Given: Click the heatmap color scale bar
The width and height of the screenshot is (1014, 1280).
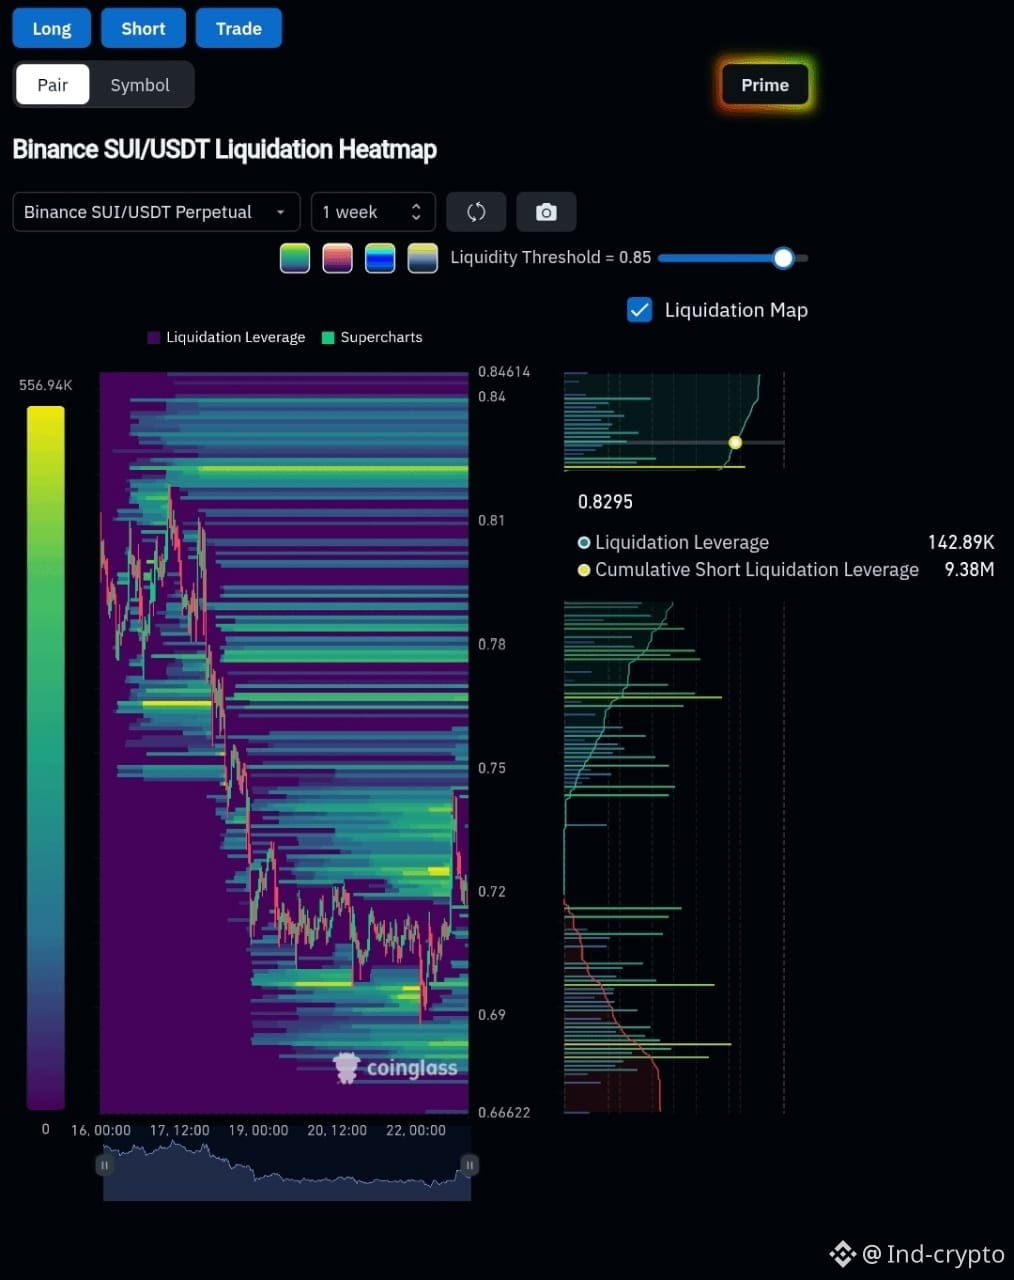Looking at the screenshot, I should point(45,757).
